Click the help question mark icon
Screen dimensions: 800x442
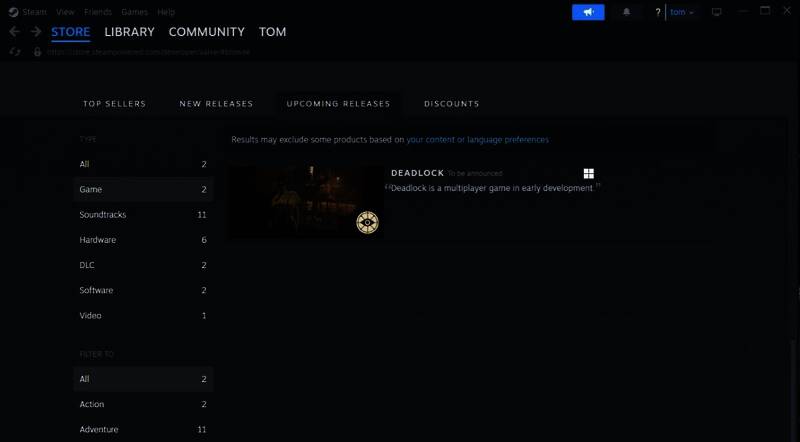click(657, 12)
